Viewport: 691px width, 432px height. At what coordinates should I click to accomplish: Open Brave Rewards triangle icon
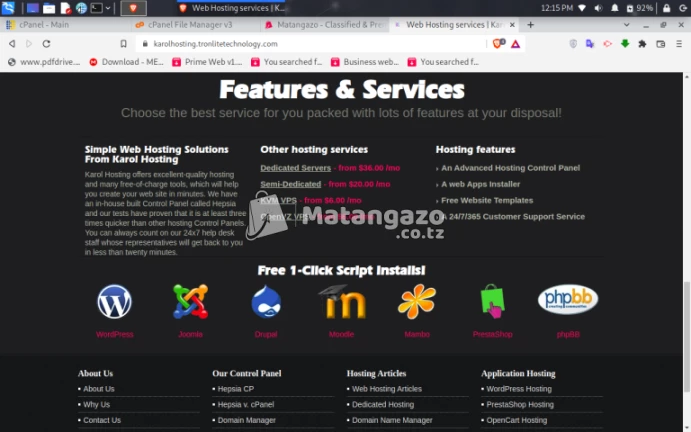click(515, 44)
